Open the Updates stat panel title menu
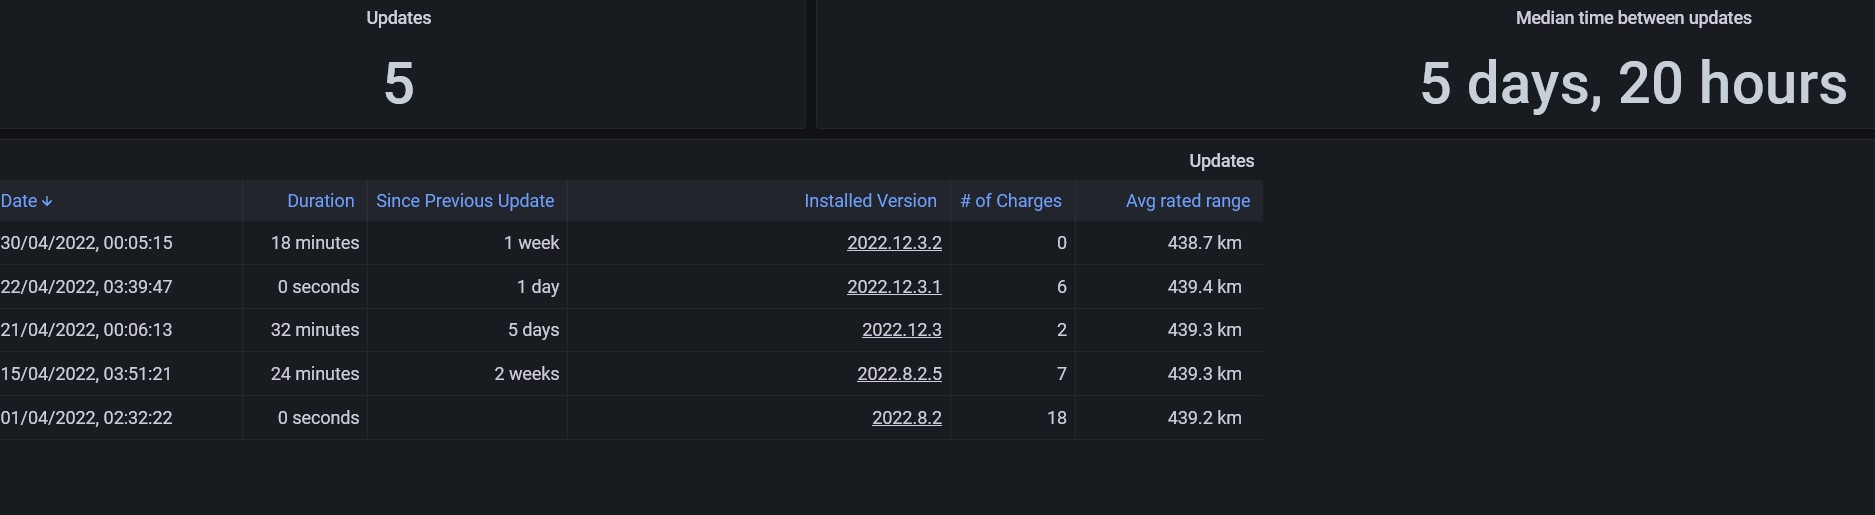 [x=398, y=18]
